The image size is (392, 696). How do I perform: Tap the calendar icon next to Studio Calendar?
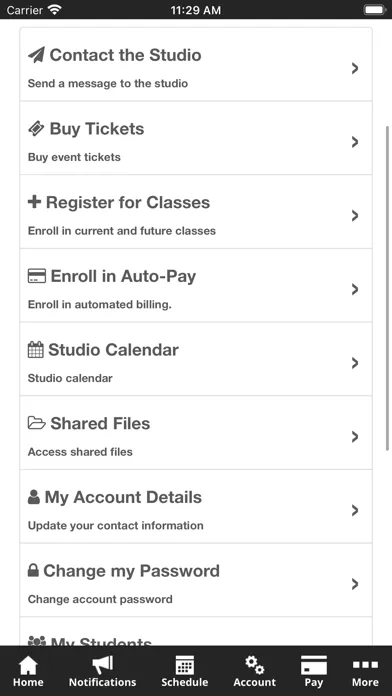36,350
